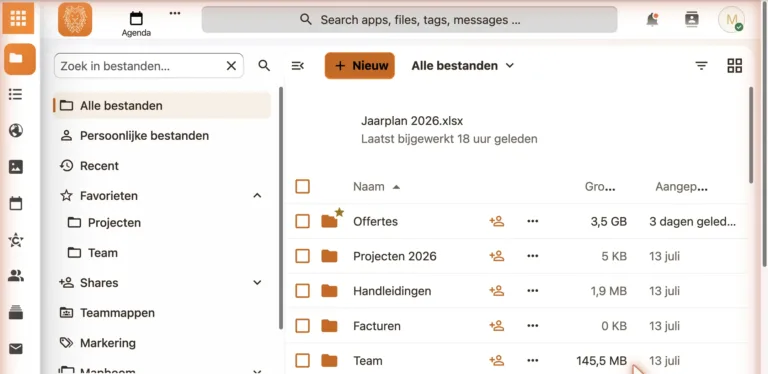Open Projecten favorite folder
The image size is (768, 374).
click(114, 223)
